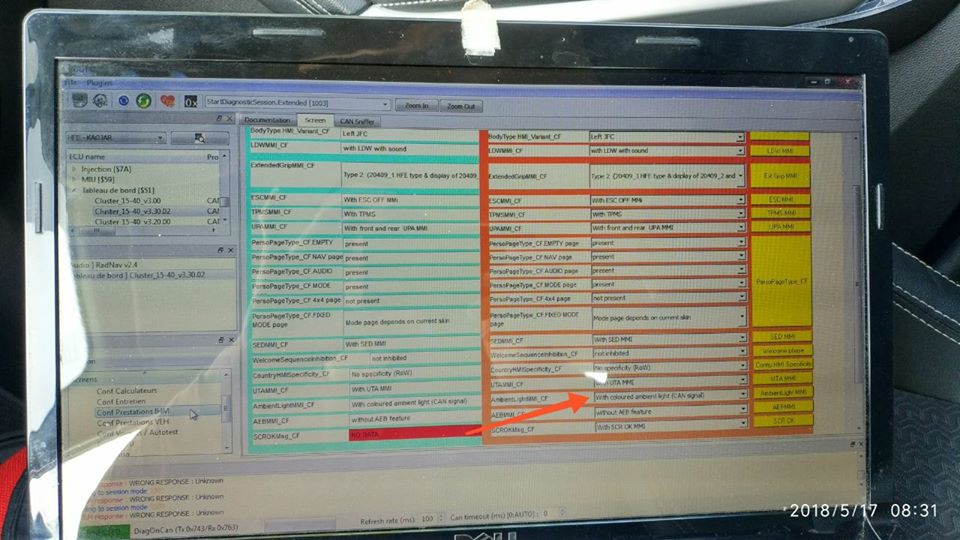
Task: Open the Conf Calculateurs screen
Action: pyautogui.click(x=127, y=391)
